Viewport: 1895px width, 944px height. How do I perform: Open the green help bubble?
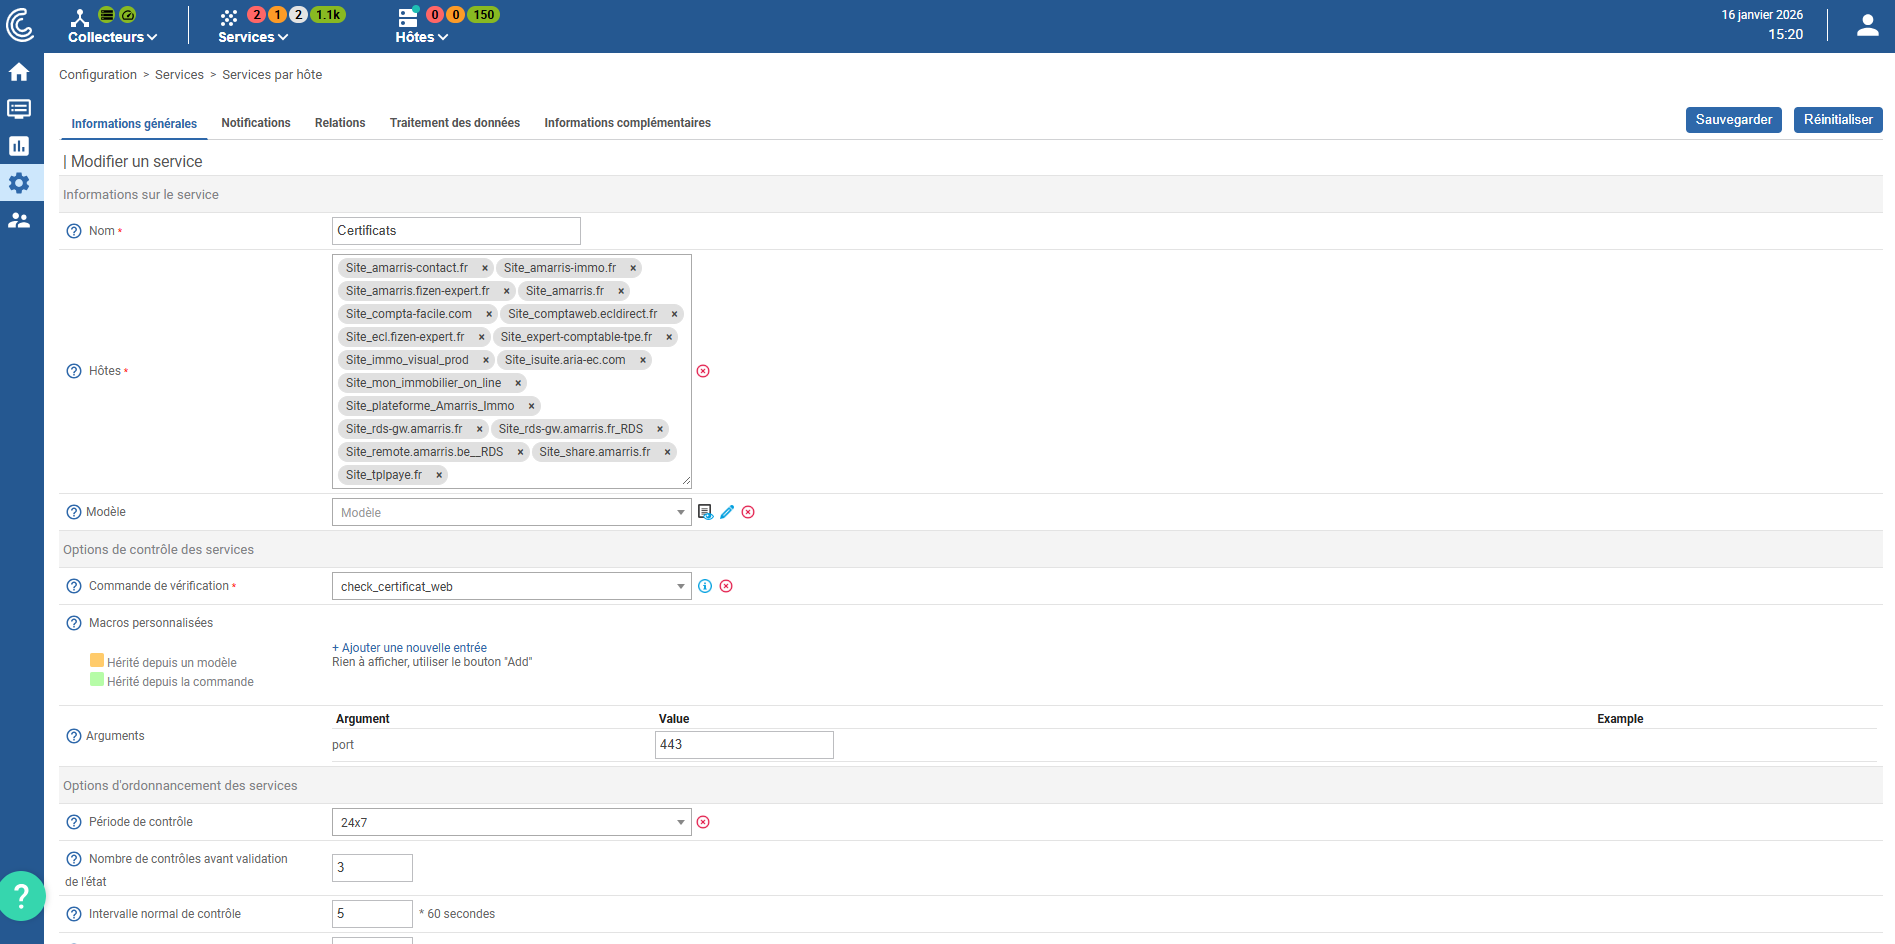click(21, 896)
